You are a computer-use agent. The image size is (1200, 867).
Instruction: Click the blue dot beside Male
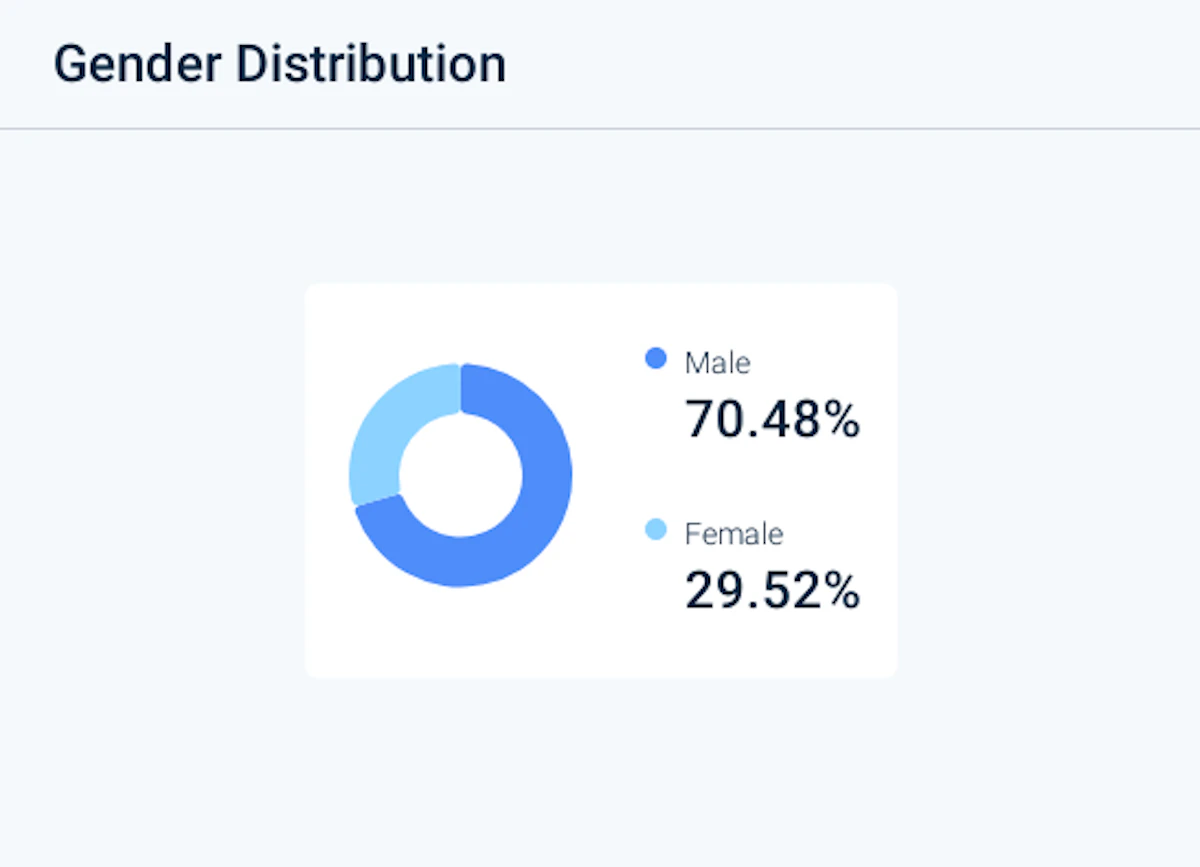[x=656, y=358]
